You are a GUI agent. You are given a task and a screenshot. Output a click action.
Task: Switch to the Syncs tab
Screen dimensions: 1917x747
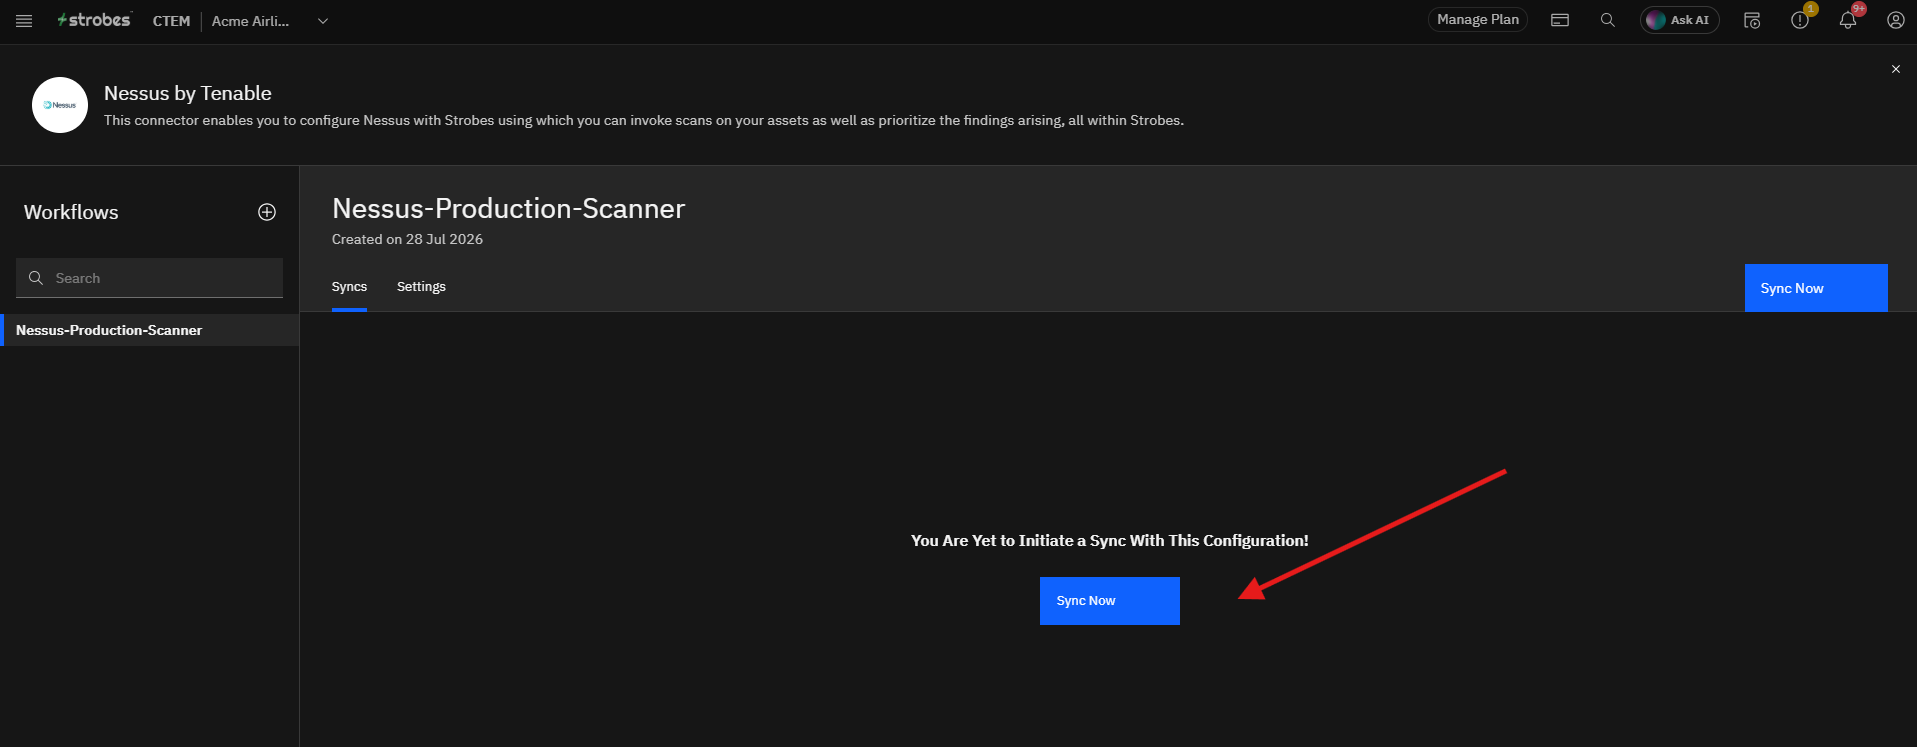coord(349,287)
